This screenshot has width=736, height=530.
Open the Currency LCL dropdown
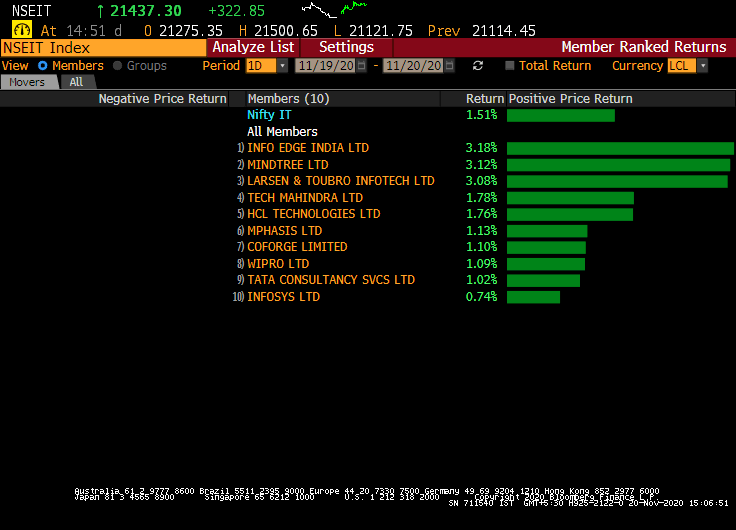pos(688,66)
